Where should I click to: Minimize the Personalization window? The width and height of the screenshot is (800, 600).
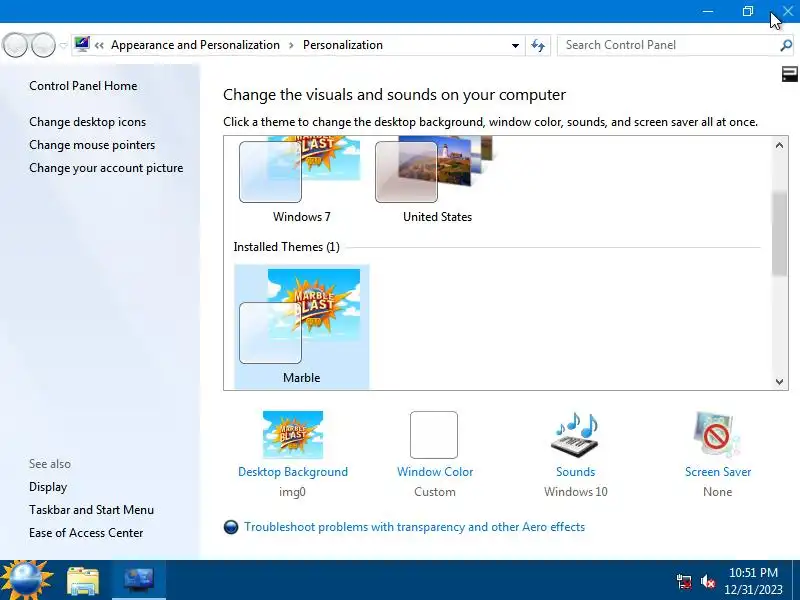click(708, 11)
